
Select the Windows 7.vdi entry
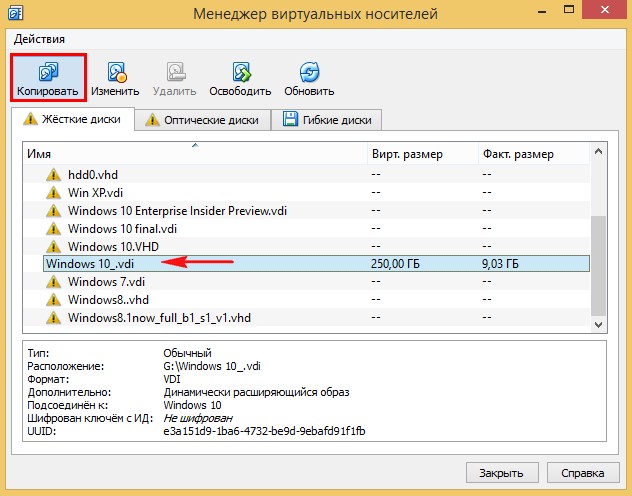(x=306, y=282)
